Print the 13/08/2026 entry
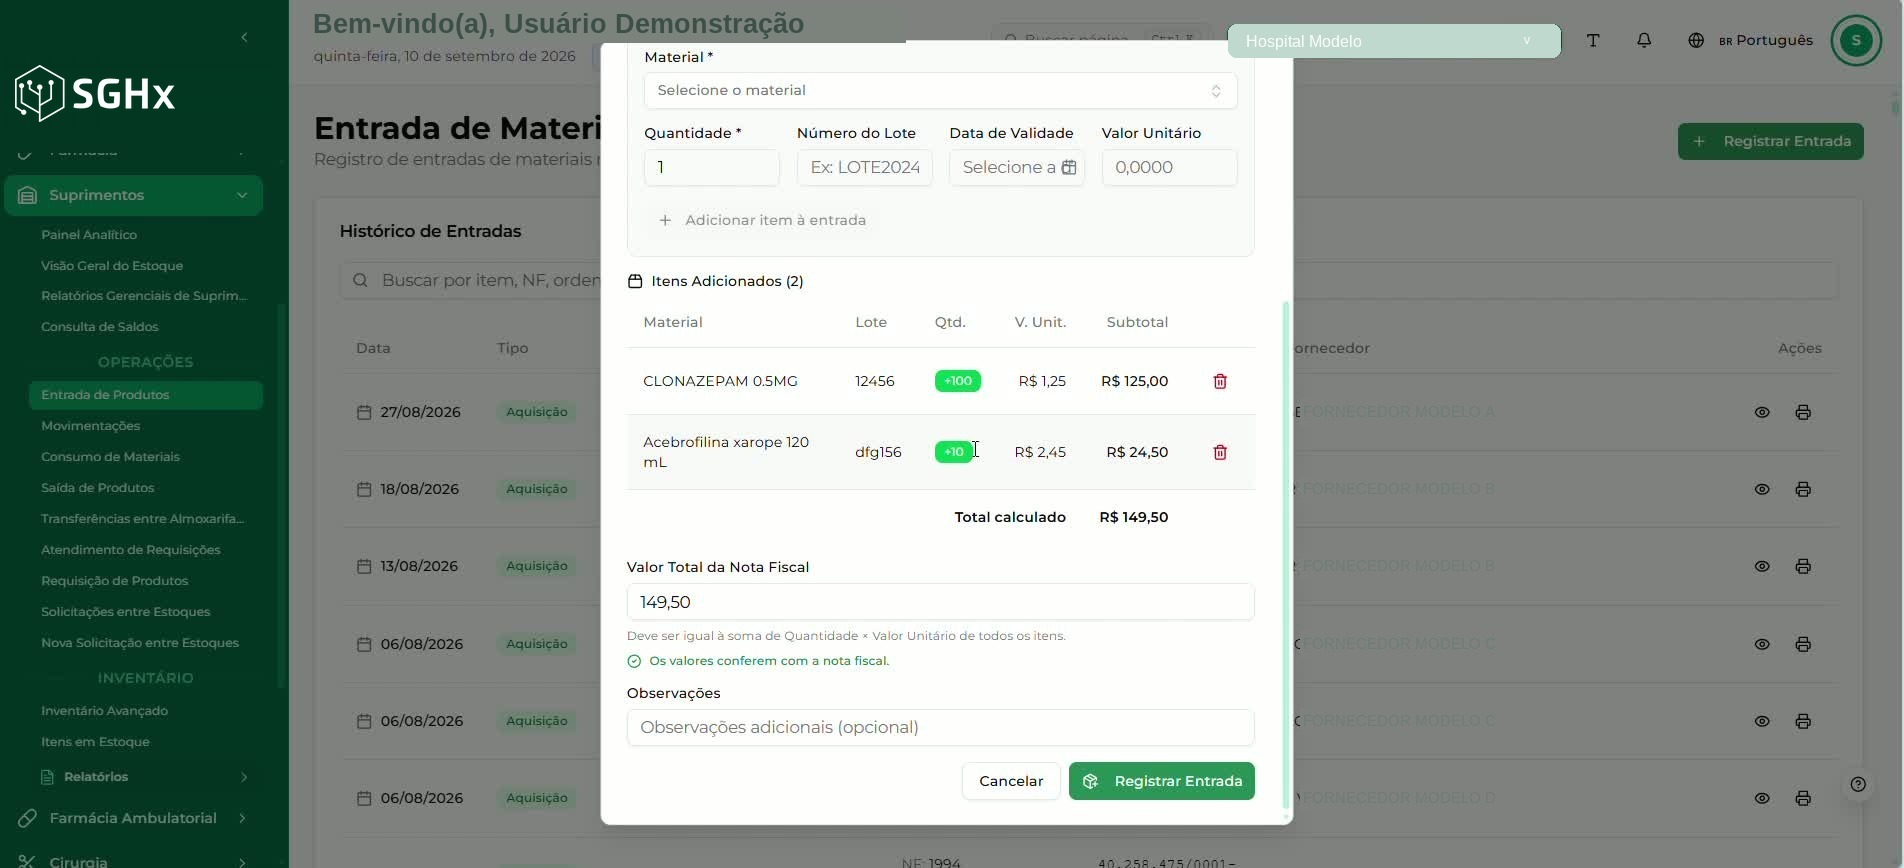Viewport: 1904px width, 868px height. click(x=1803, y=566)
